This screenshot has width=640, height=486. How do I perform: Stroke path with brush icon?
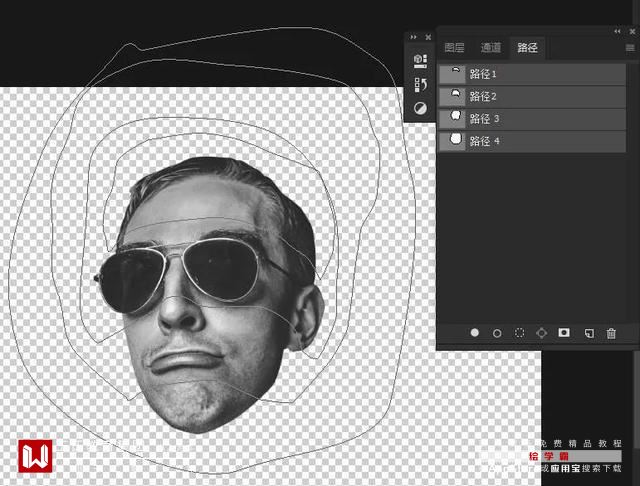[497, 333]
